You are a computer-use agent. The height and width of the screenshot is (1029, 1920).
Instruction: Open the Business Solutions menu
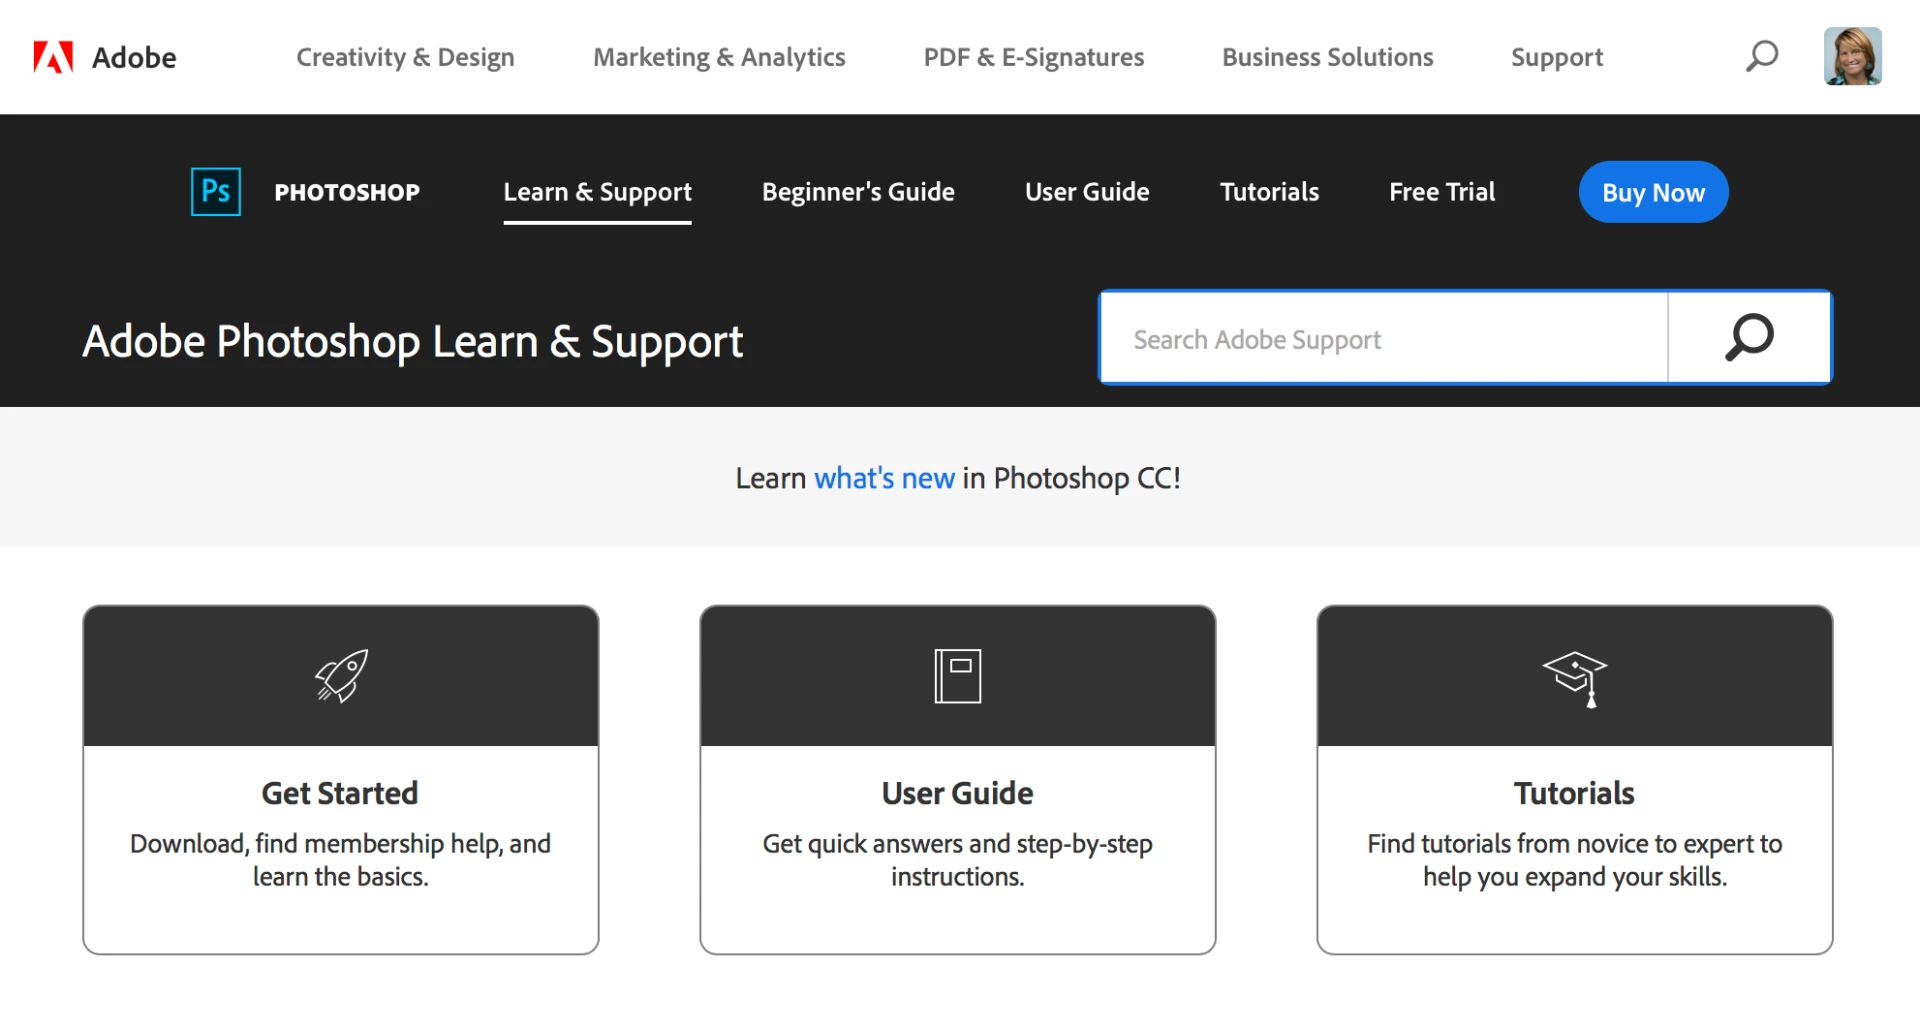1327,57
